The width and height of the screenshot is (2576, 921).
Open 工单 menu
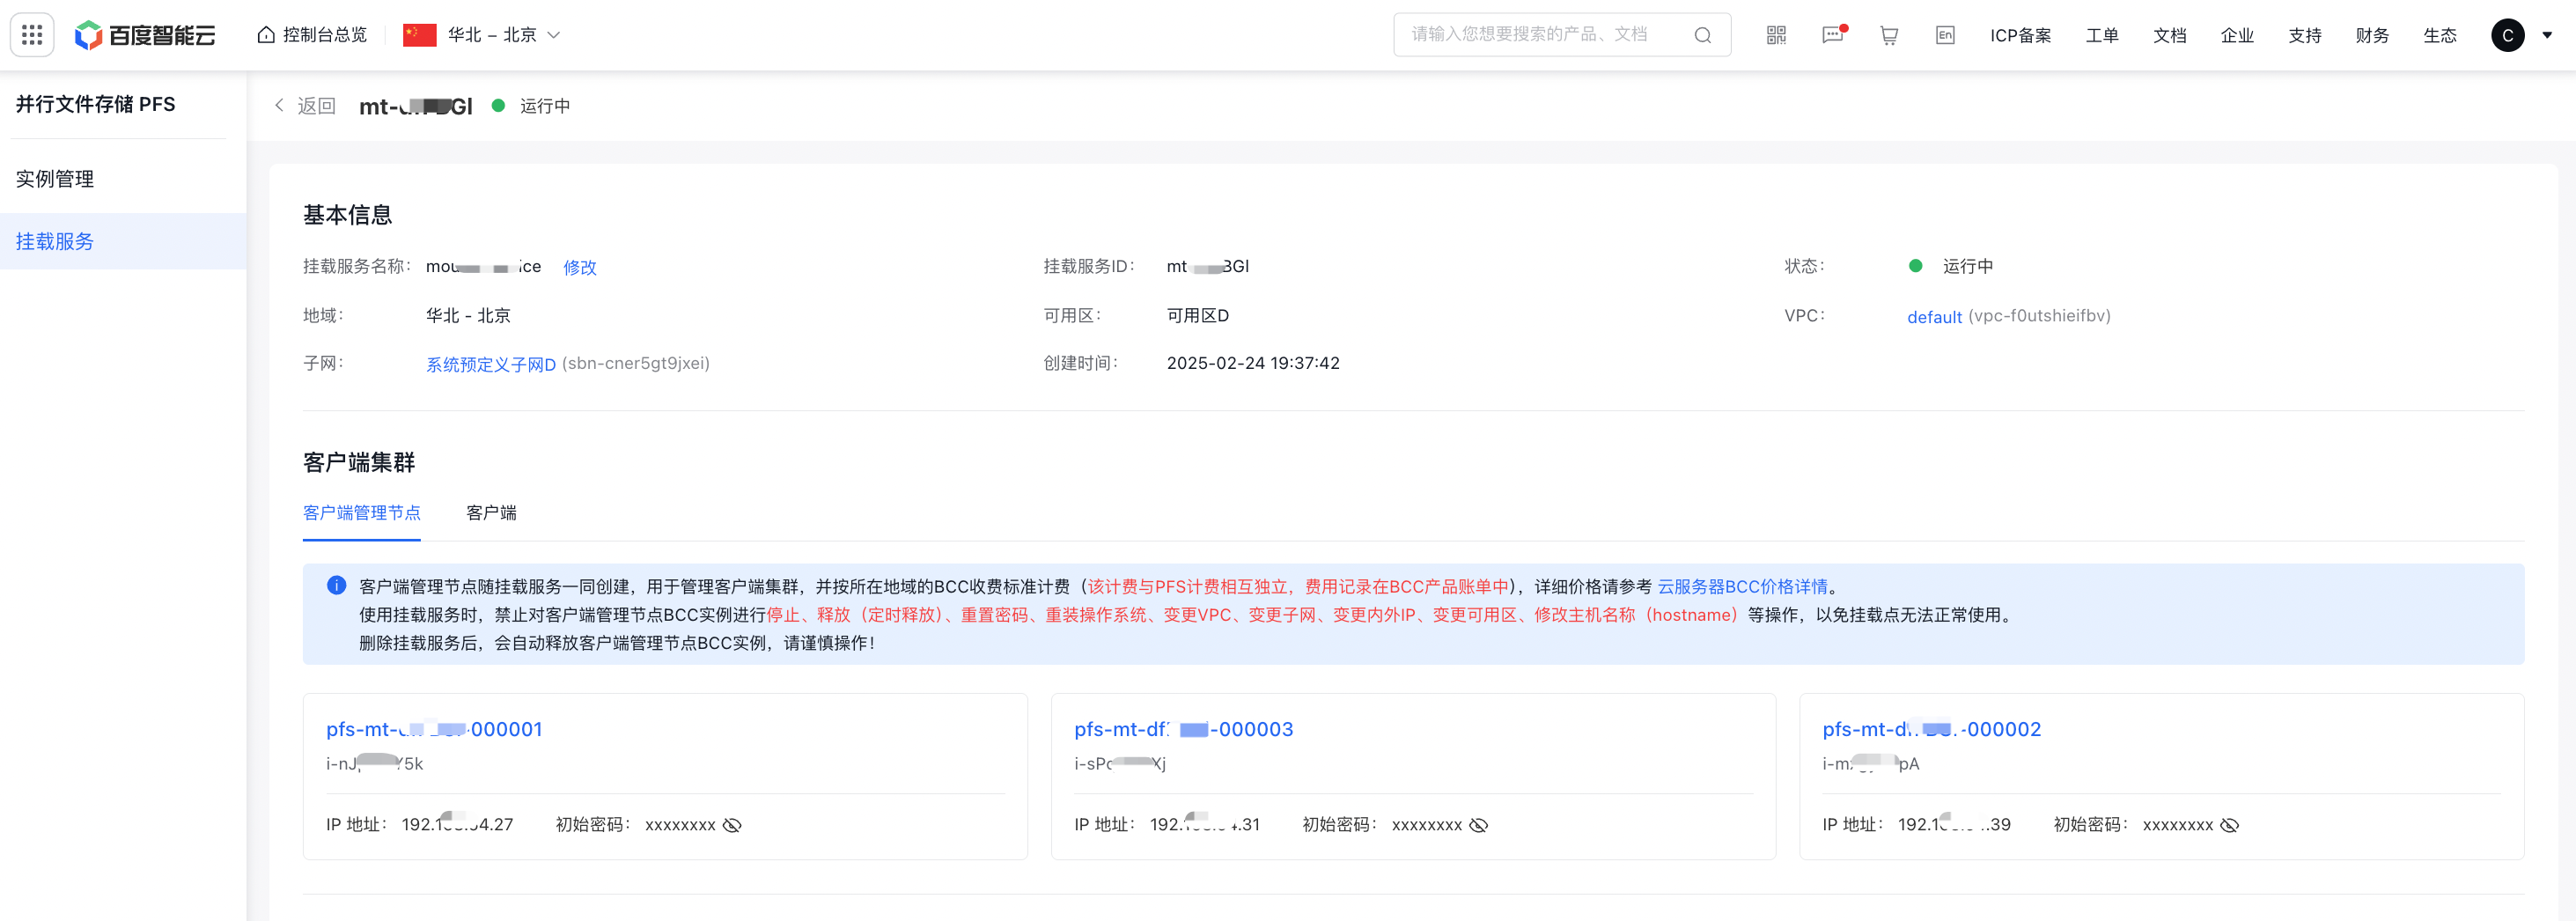click(x=2102, y=35)
